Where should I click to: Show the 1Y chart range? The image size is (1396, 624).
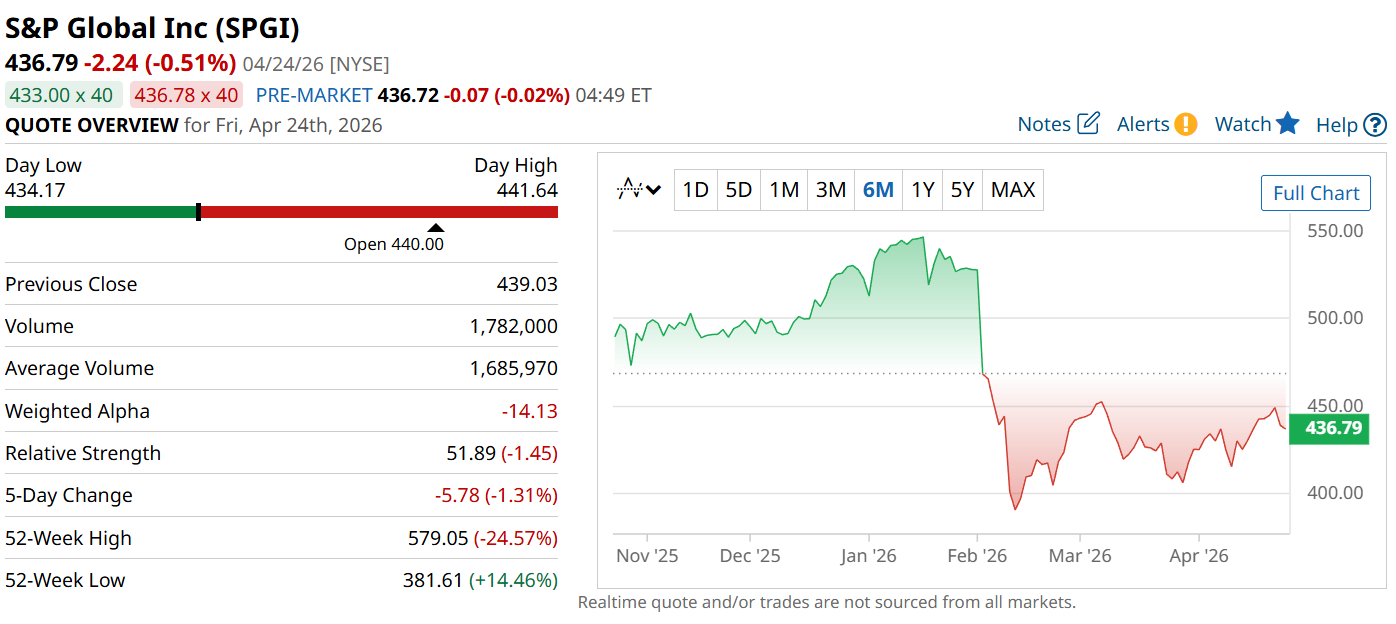pyautogui.click(x=922, y=190)
